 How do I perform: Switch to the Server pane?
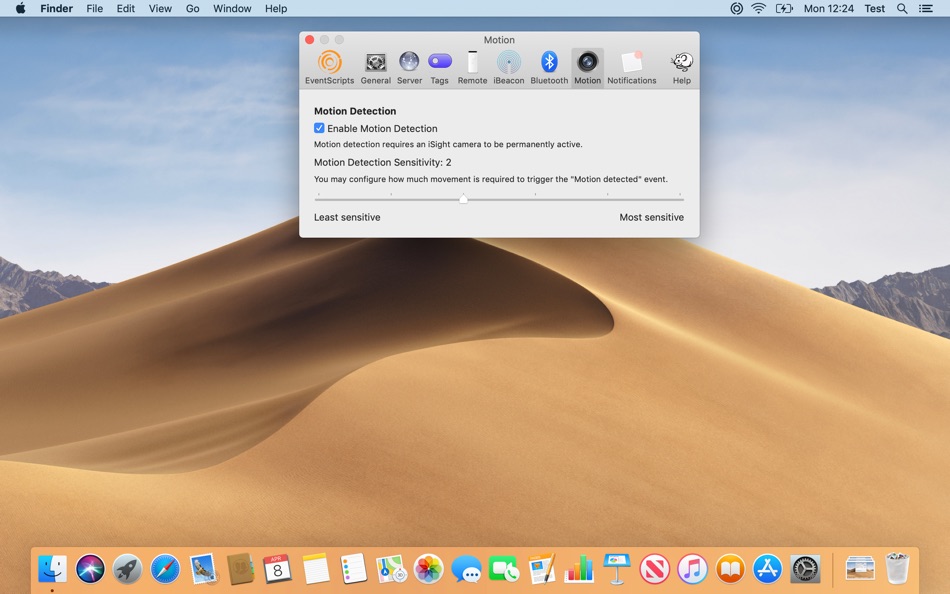409,68
